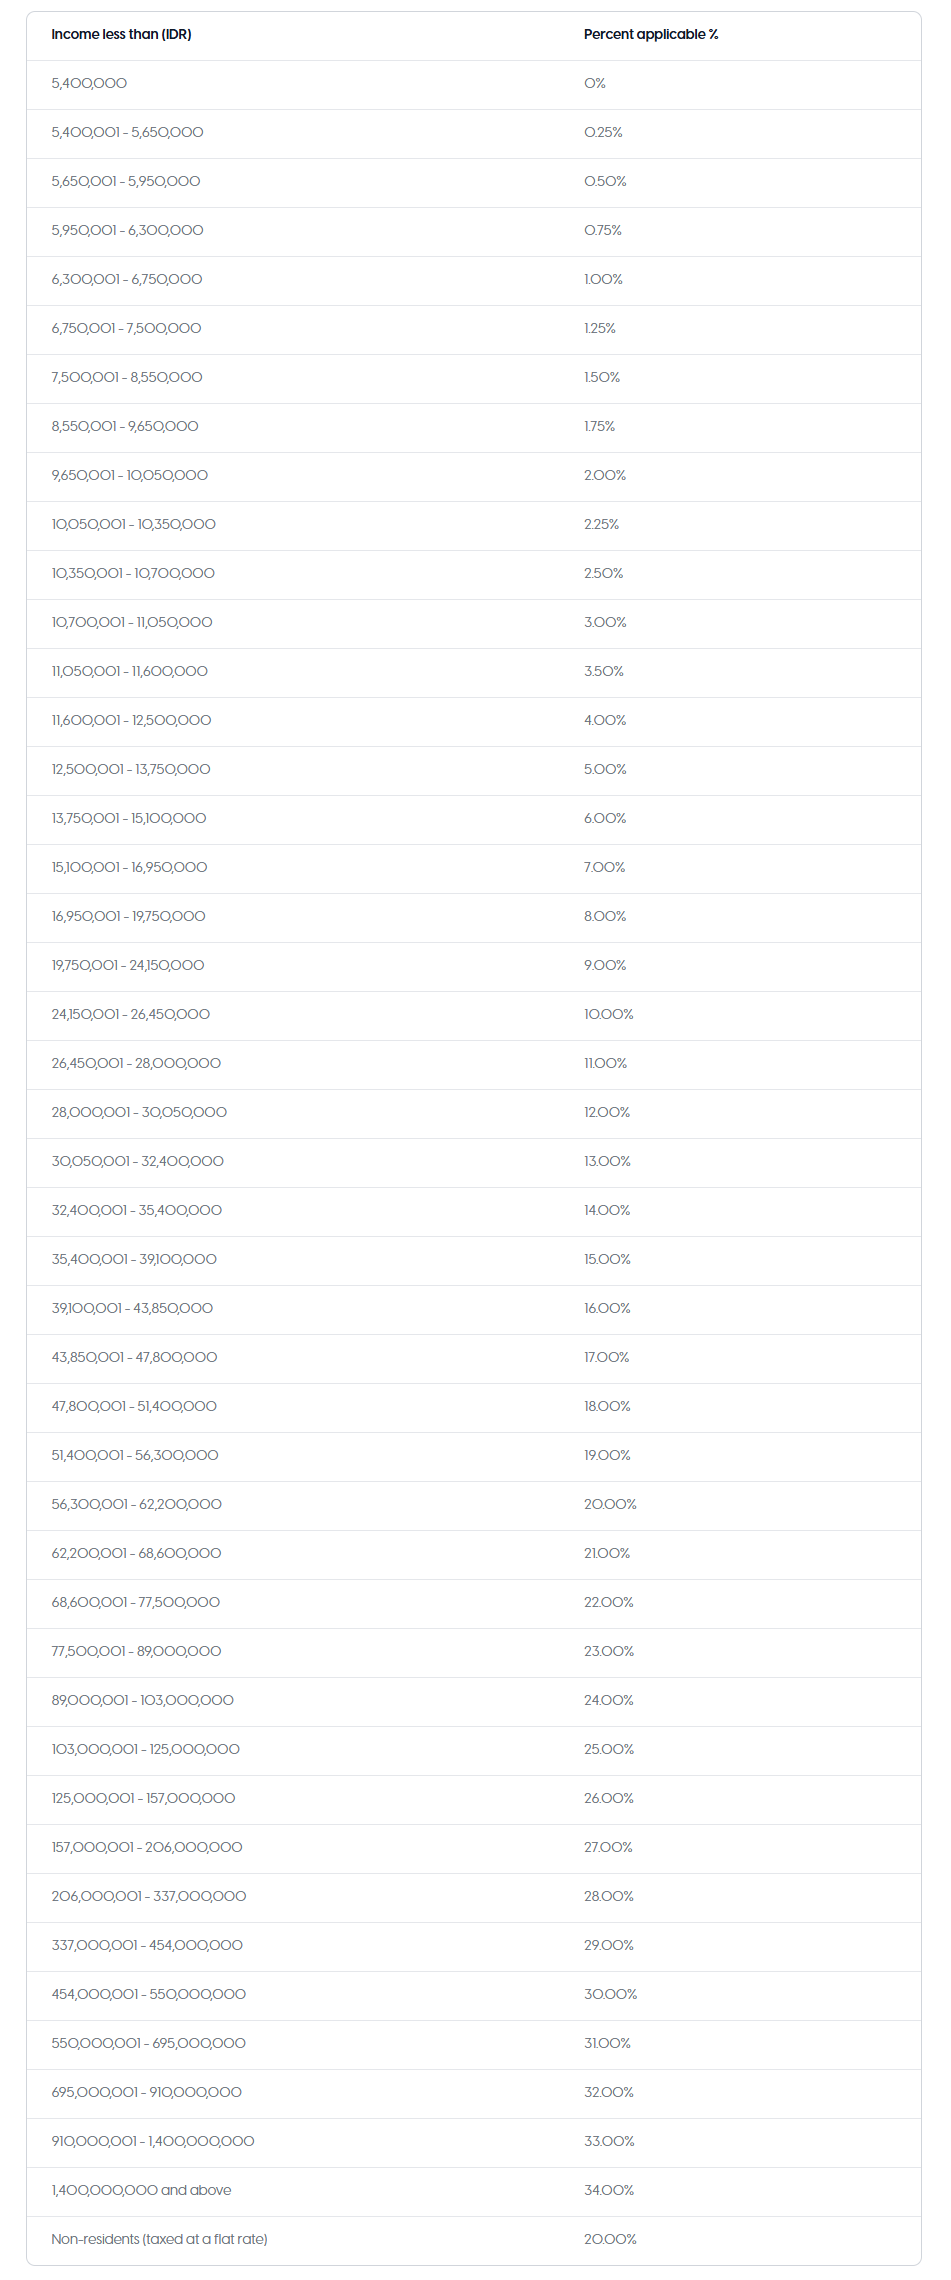Select the 10,050,001 - 10,350,000 row label
The image size is (951, 2280).
click(133, 524)
